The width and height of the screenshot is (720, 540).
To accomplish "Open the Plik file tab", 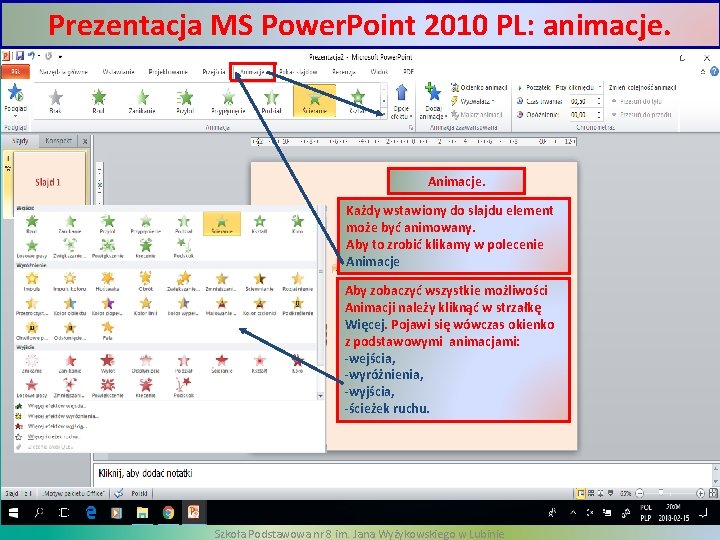I will [x=15, y=72].
